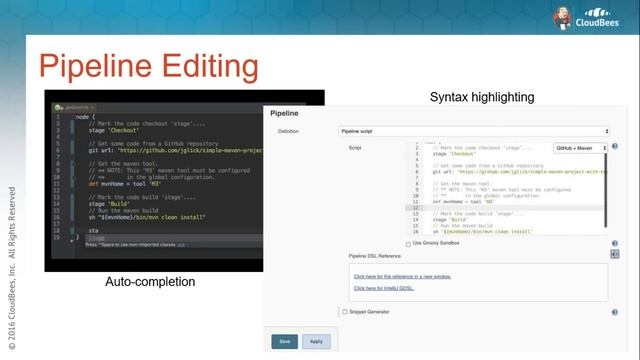Viewport: 640px width, 360px height.
Task: Click the 'Pipeline' section heading
Action: point(284,113)
